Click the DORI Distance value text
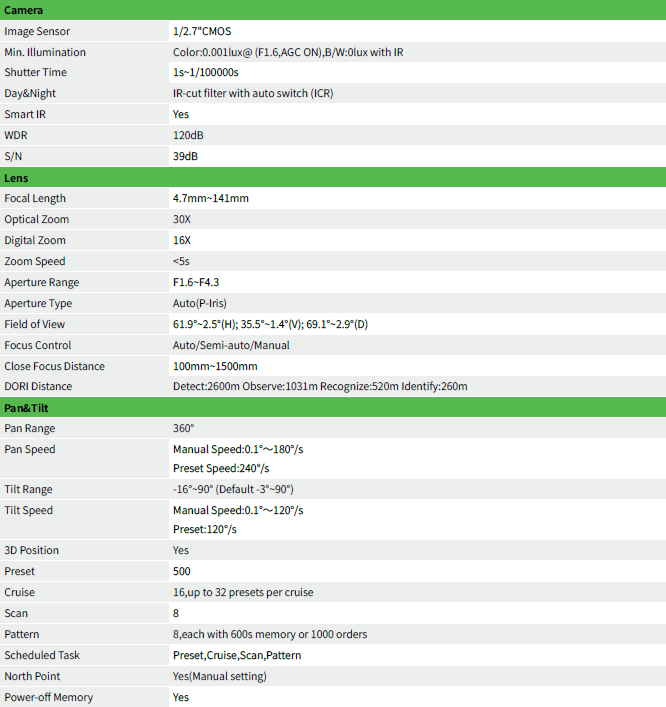 coord(320,386)
